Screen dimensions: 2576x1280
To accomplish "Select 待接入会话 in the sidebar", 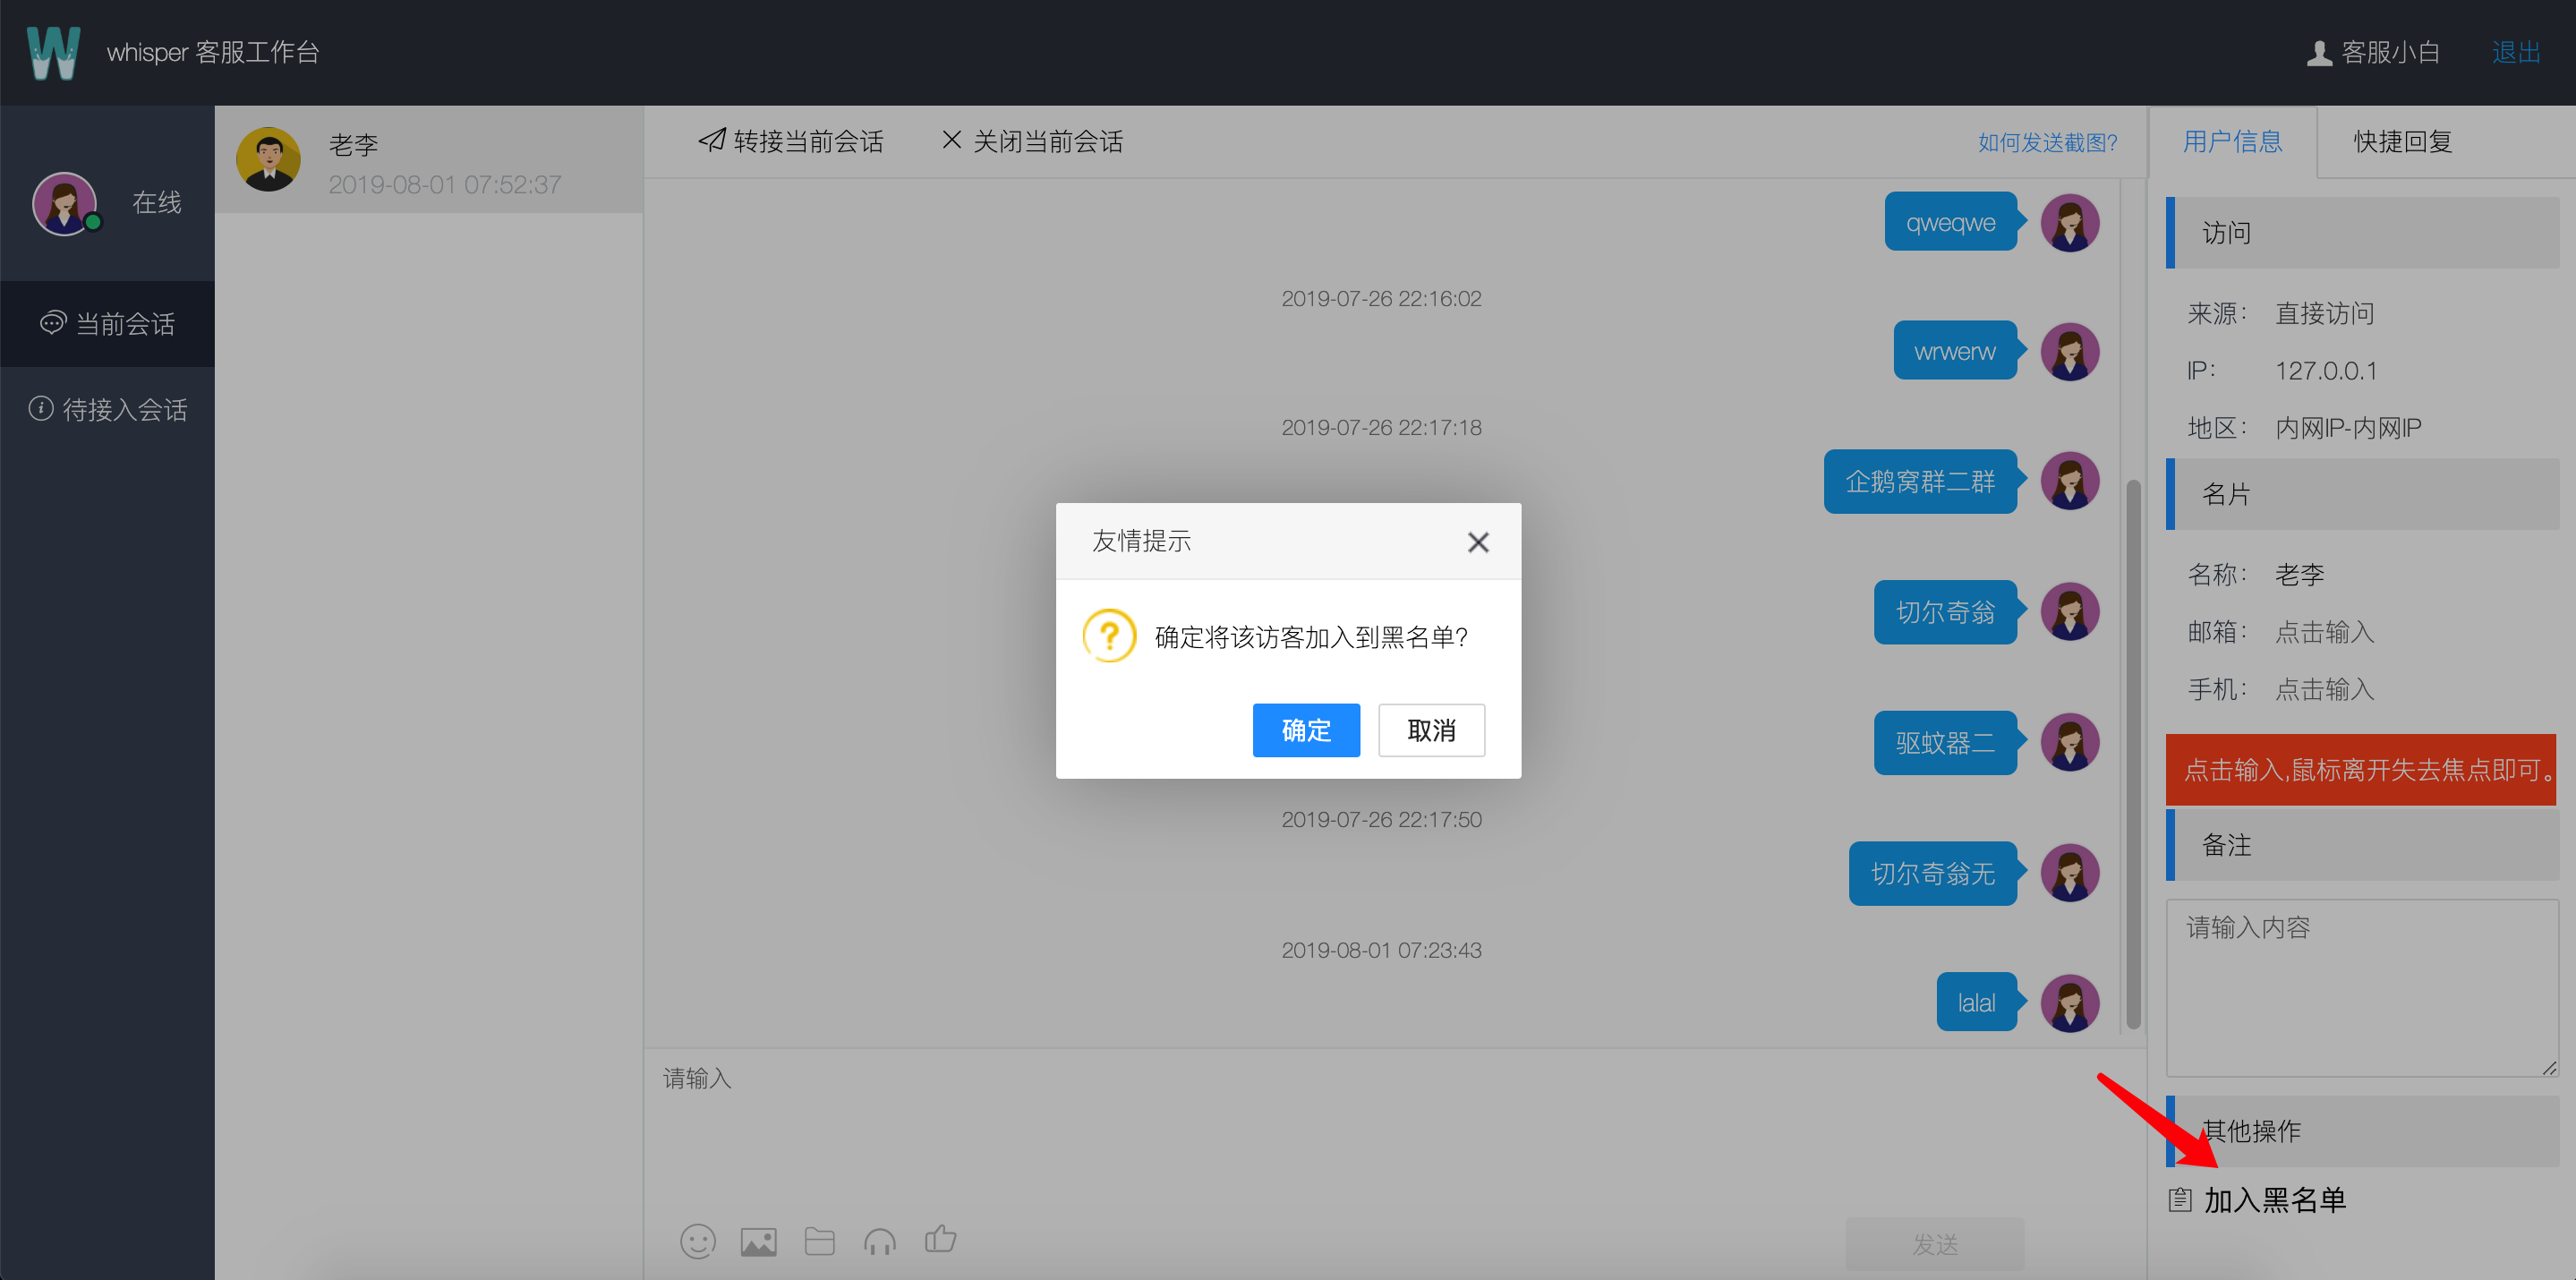I will click(107, 409).
